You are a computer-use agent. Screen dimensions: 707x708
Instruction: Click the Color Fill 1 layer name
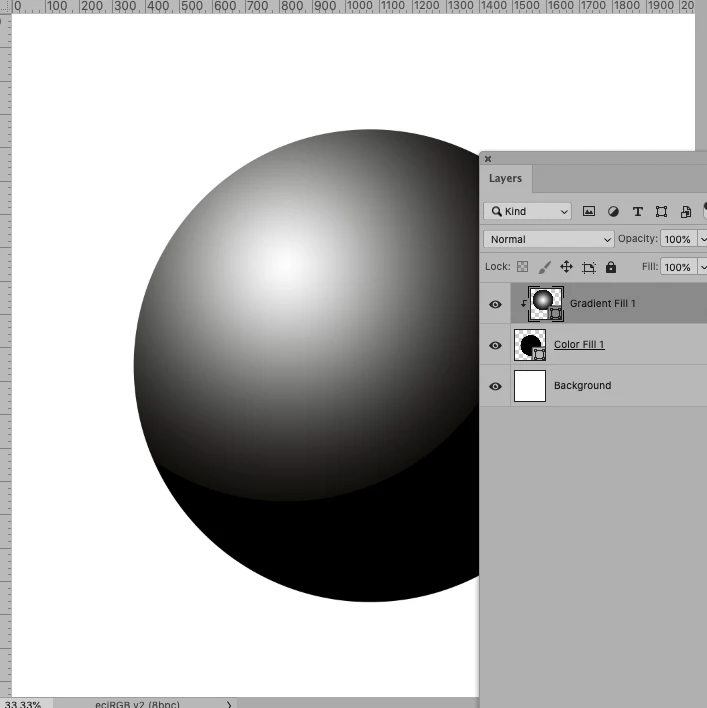[x=579, y=345]
